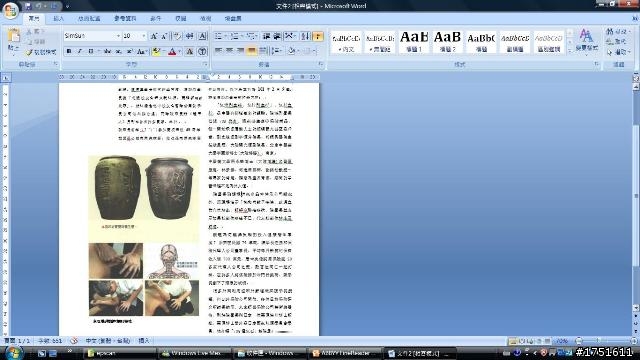Click Center alignment icon

coord(230,51)
